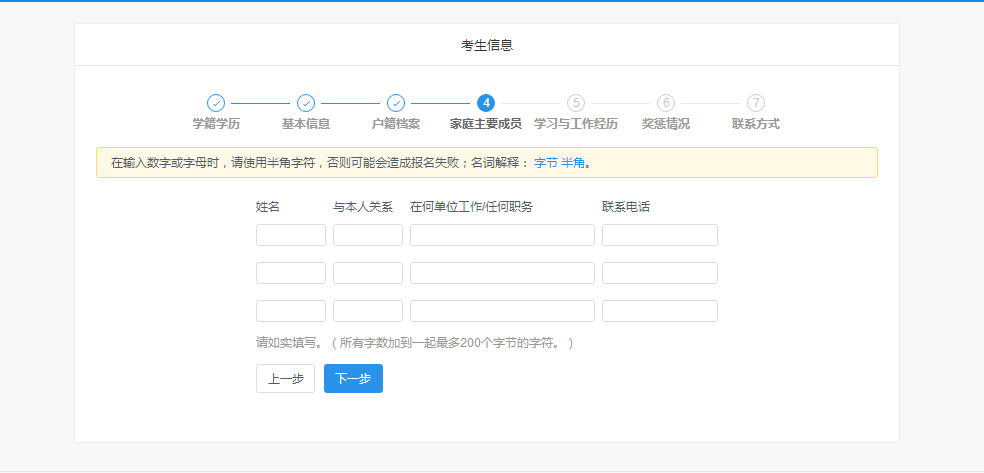This screenshot has height=473, width=984.
Task: Click the step 6 奖惩情况 circle
Action: 666,103
